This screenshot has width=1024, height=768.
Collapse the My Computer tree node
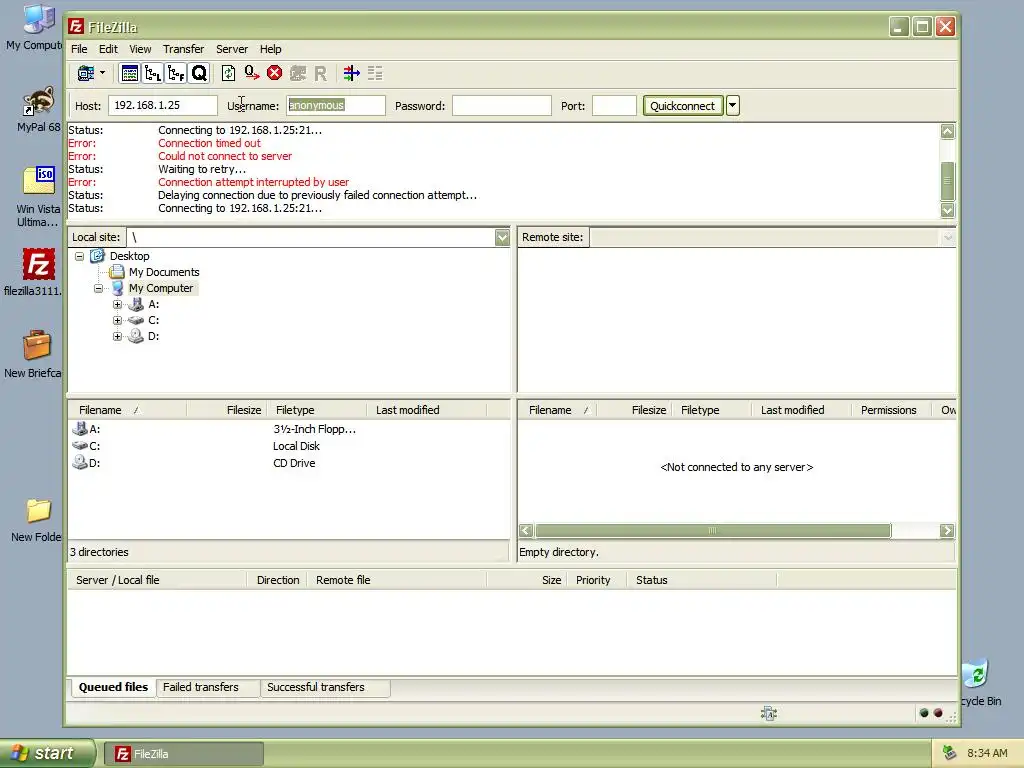[98, 288]
